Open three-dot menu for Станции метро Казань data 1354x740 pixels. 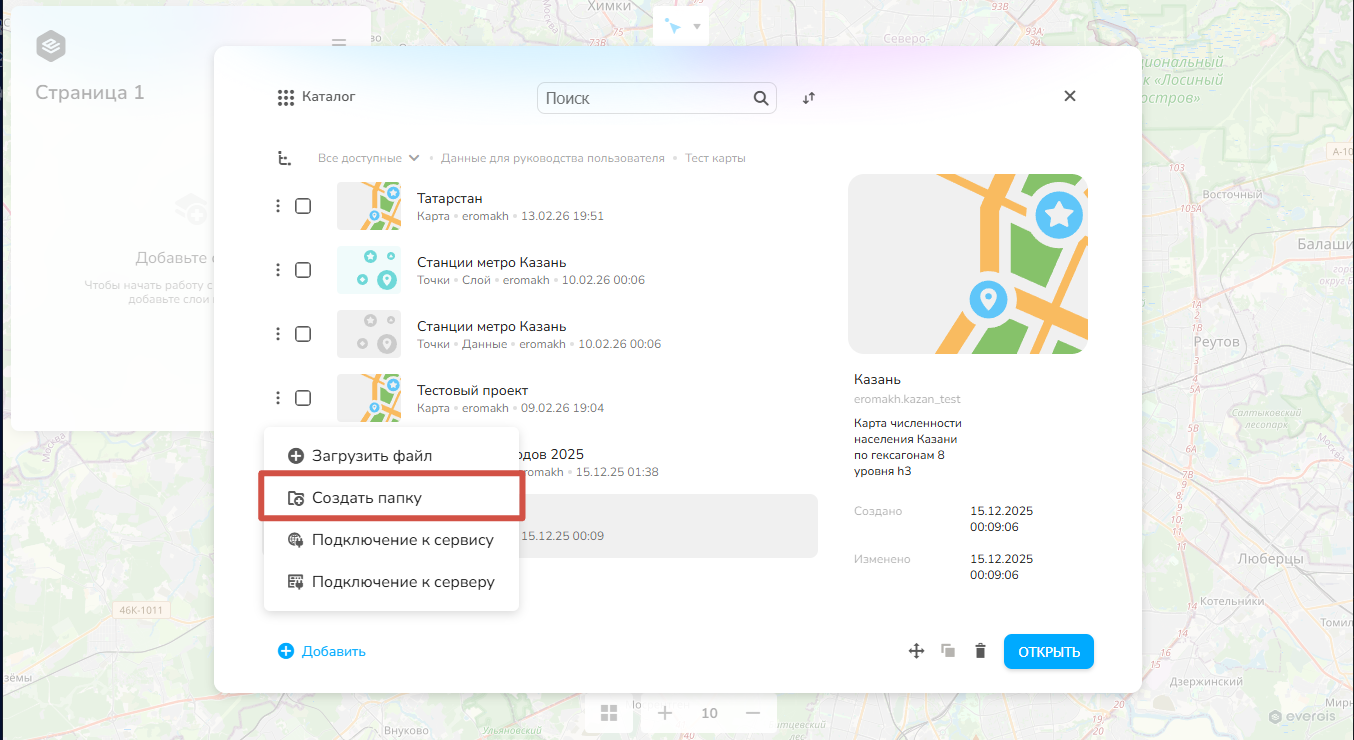[x=278, y=334]
